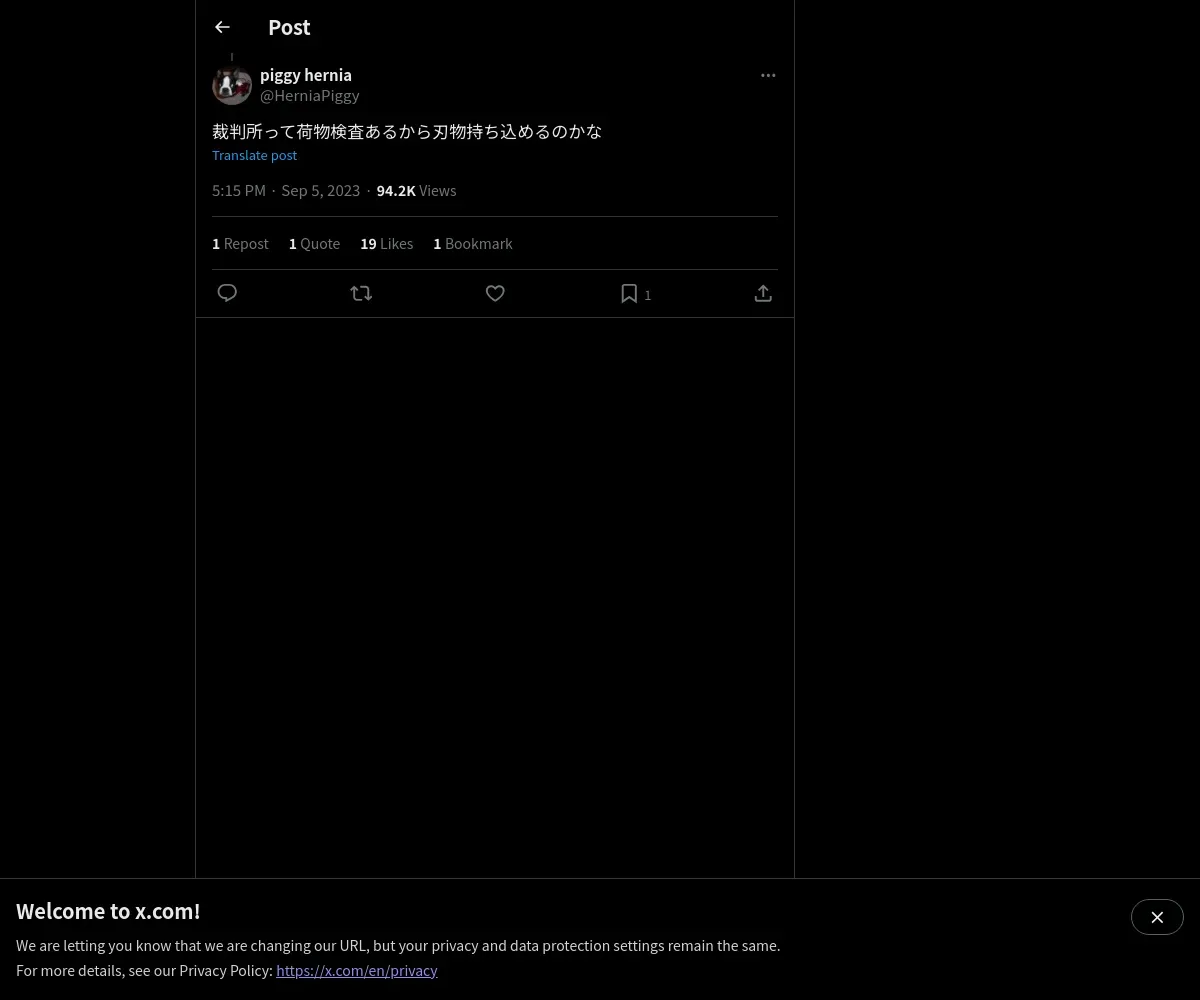Dismiss the Welcome to x.com banner
The image size is (1200, 1000).
coord(1157,917)
